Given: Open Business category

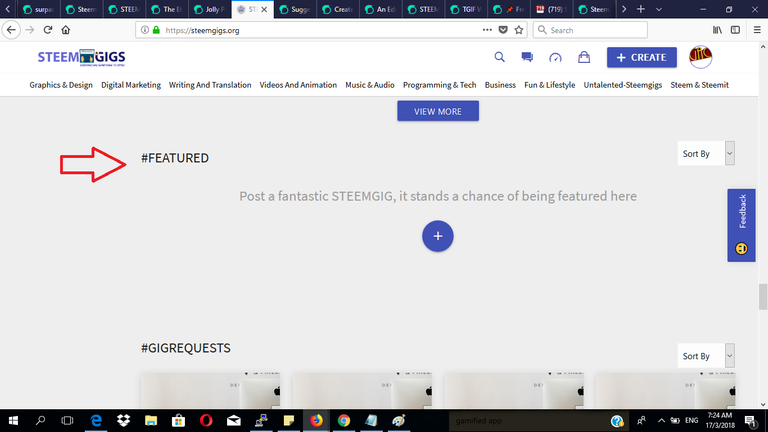Looking at the screenshot, I should (x=500, y=85).
